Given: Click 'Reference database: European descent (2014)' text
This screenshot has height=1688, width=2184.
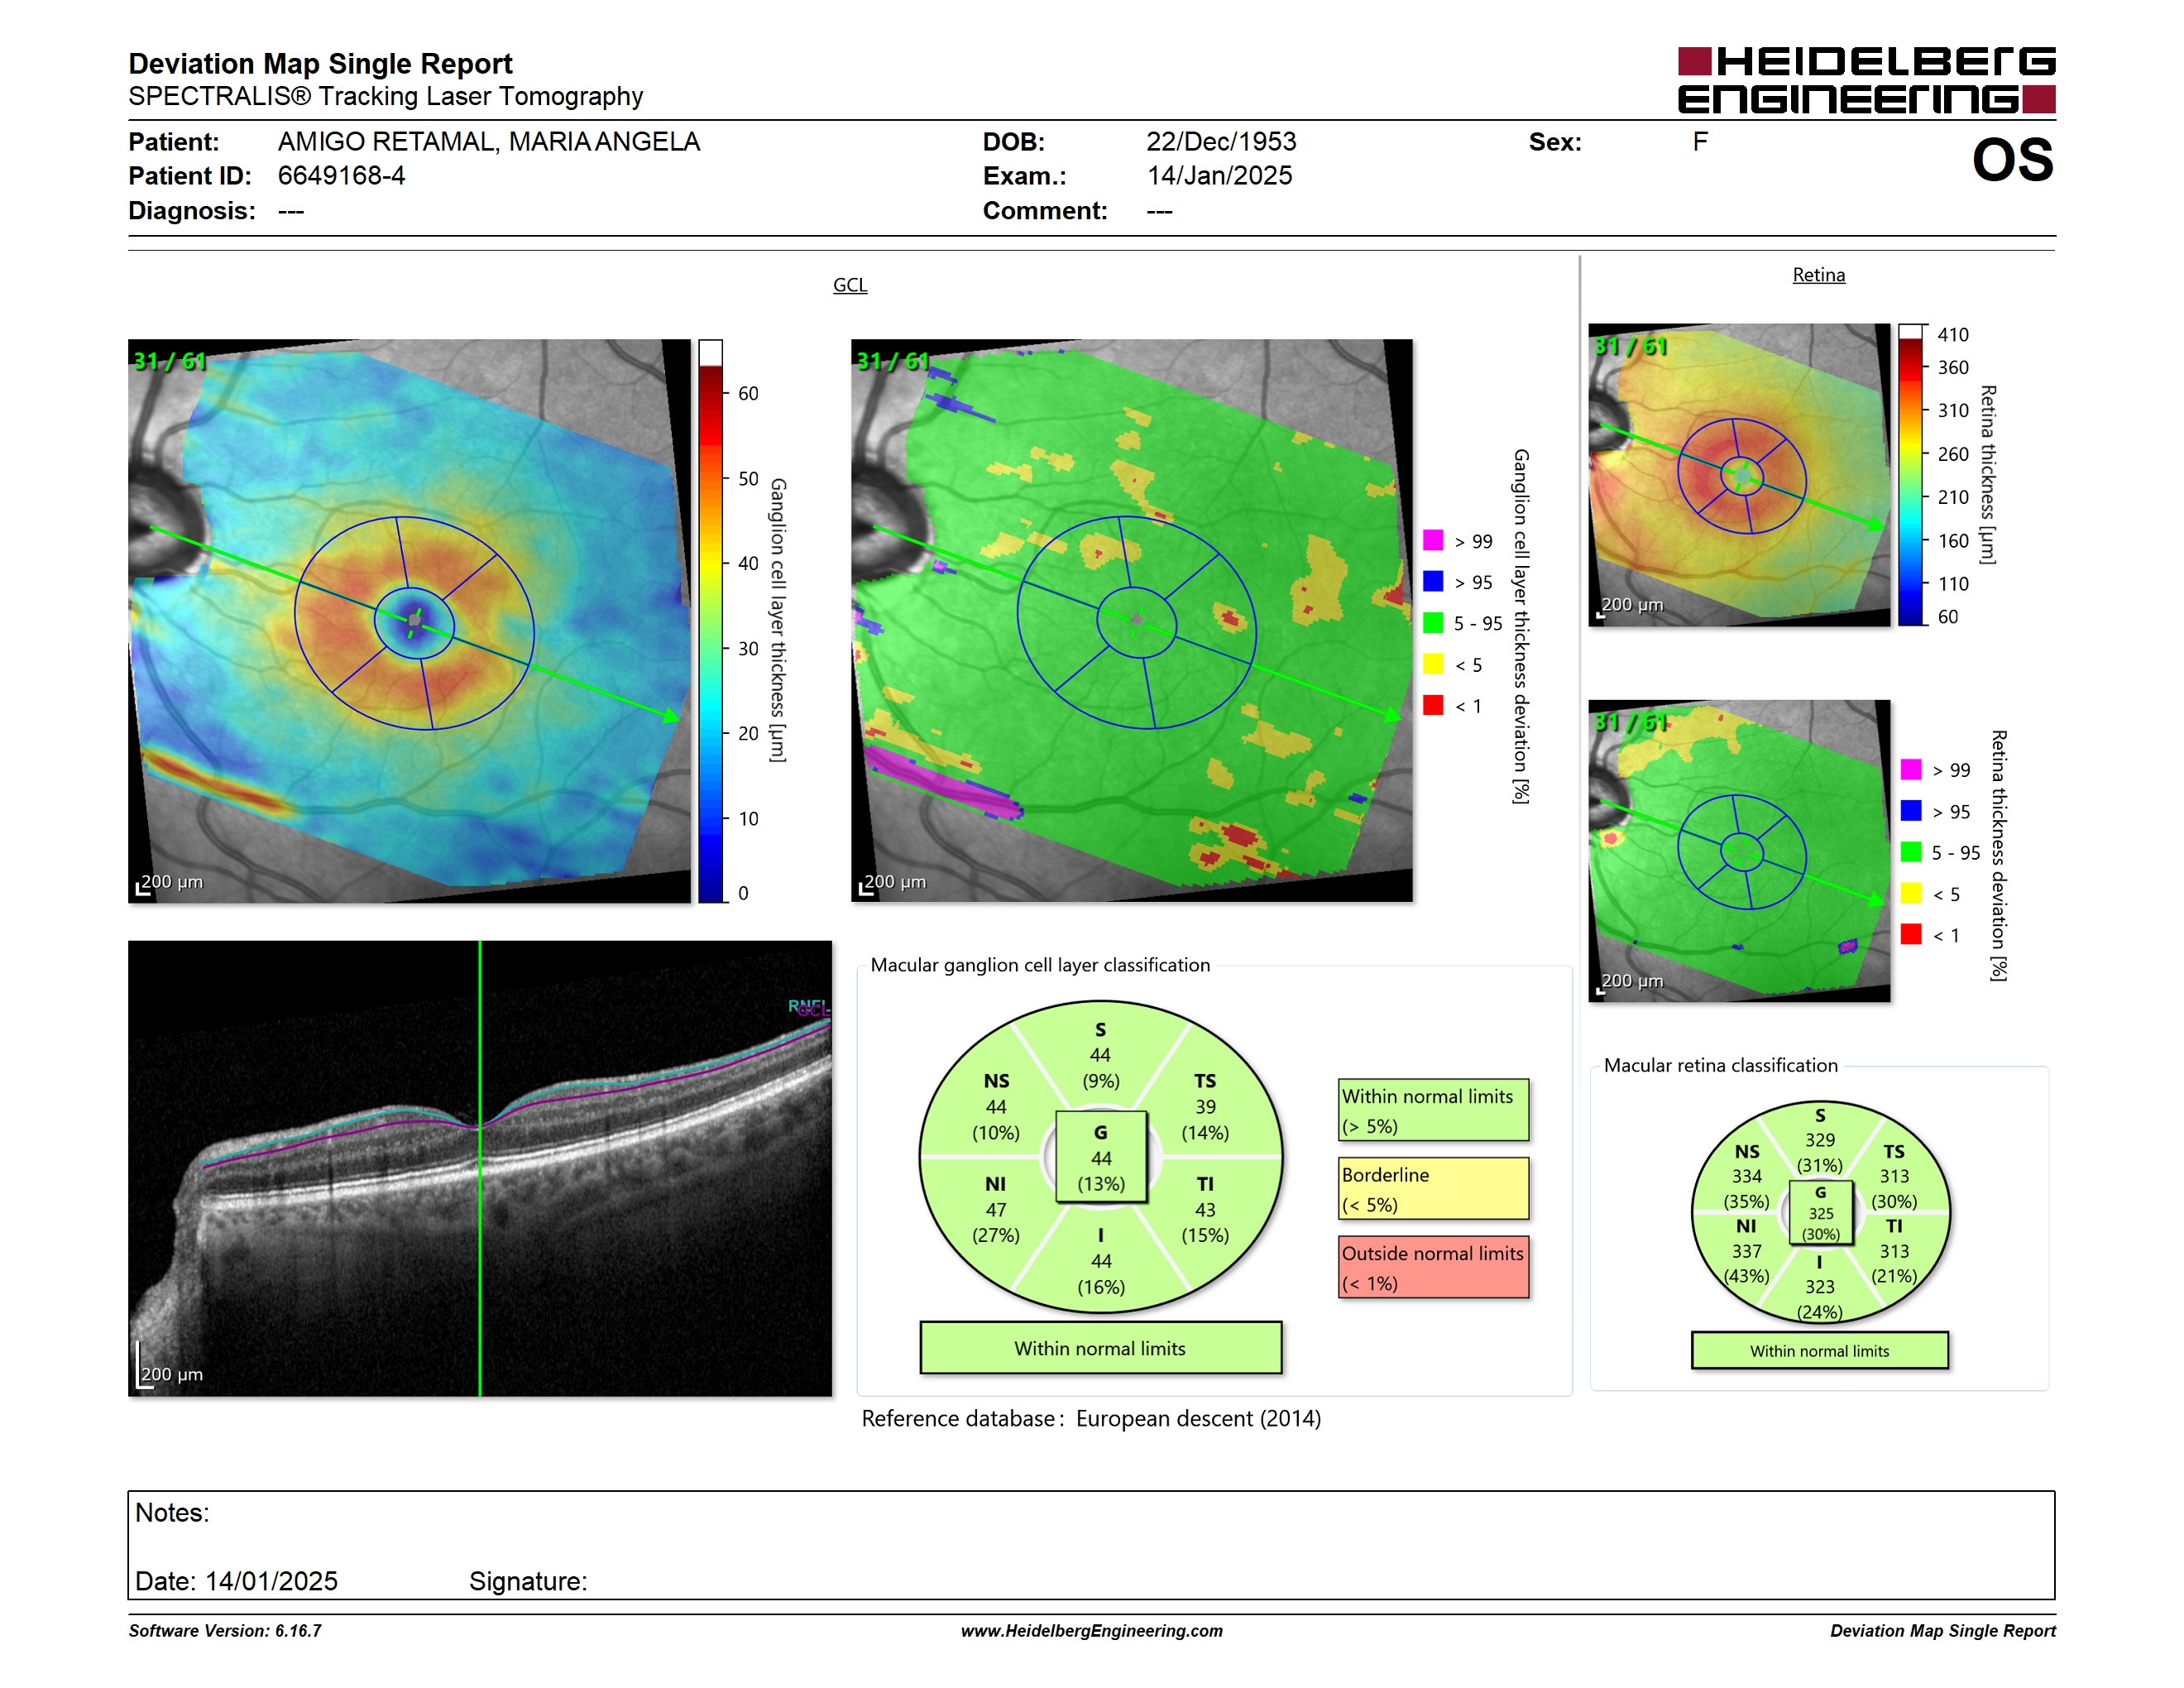Looking at the screenshot, I should tap(1091, 1419).
